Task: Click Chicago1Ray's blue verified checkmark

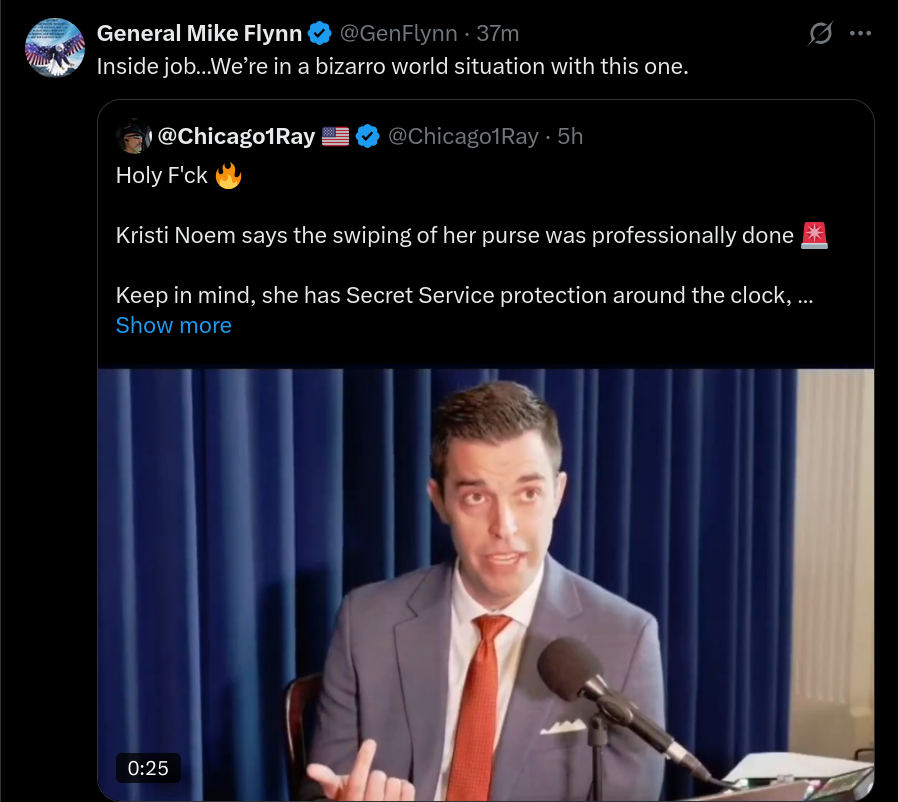Action: pos(368,136)
